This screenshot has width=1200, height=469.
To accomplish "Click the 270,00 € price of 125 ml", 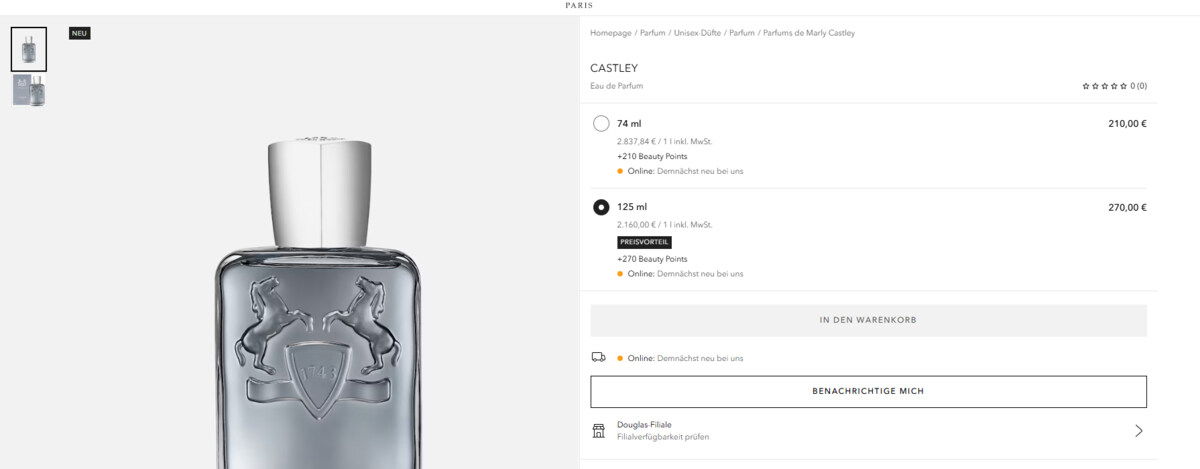I will (1127, 208).
